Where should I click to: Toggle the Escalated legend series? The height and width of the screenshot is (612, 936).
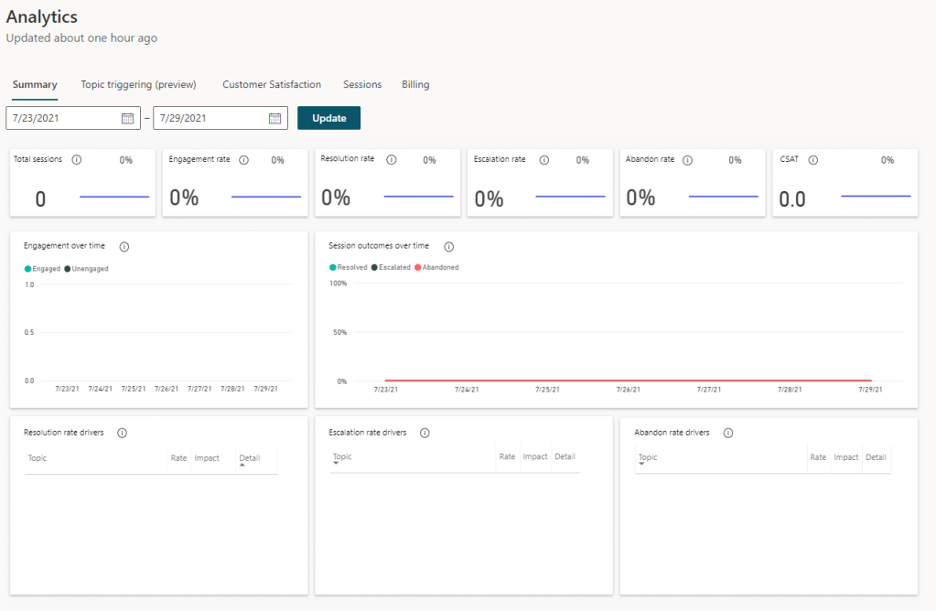pos(391,268)
